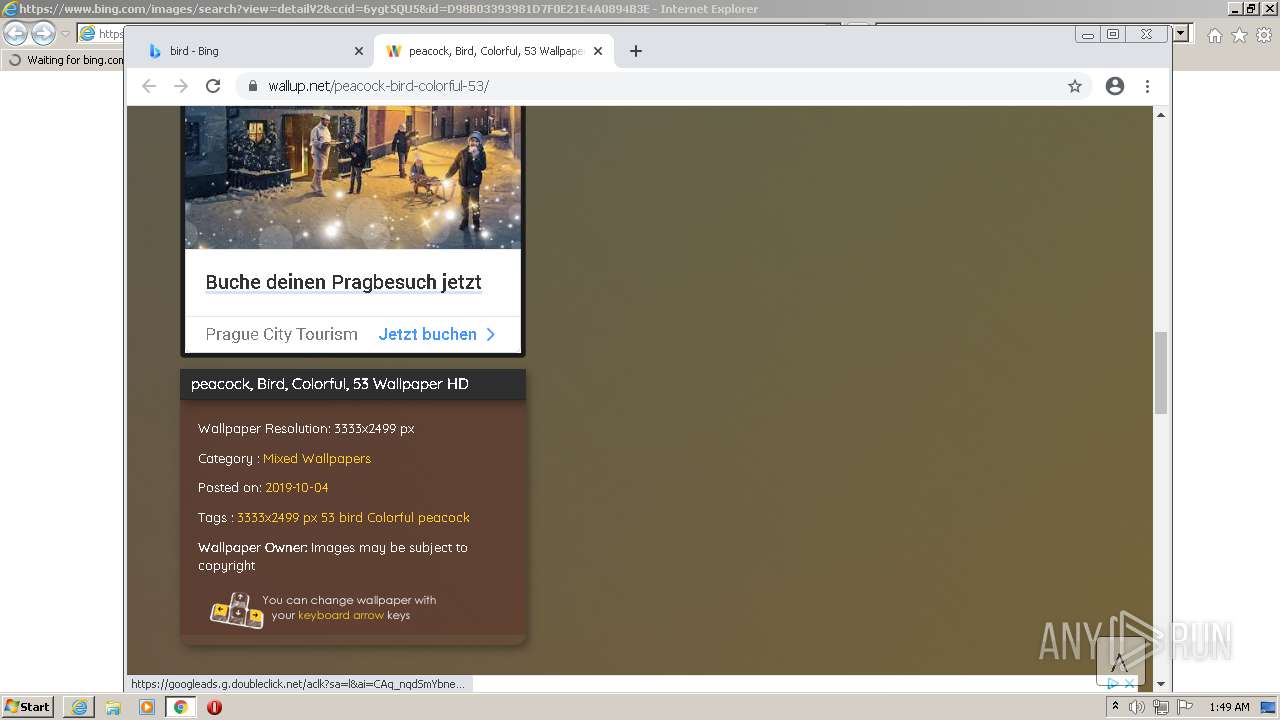
Task: Open the posted date 2019-10-04 link
Action: click(297, 488)
